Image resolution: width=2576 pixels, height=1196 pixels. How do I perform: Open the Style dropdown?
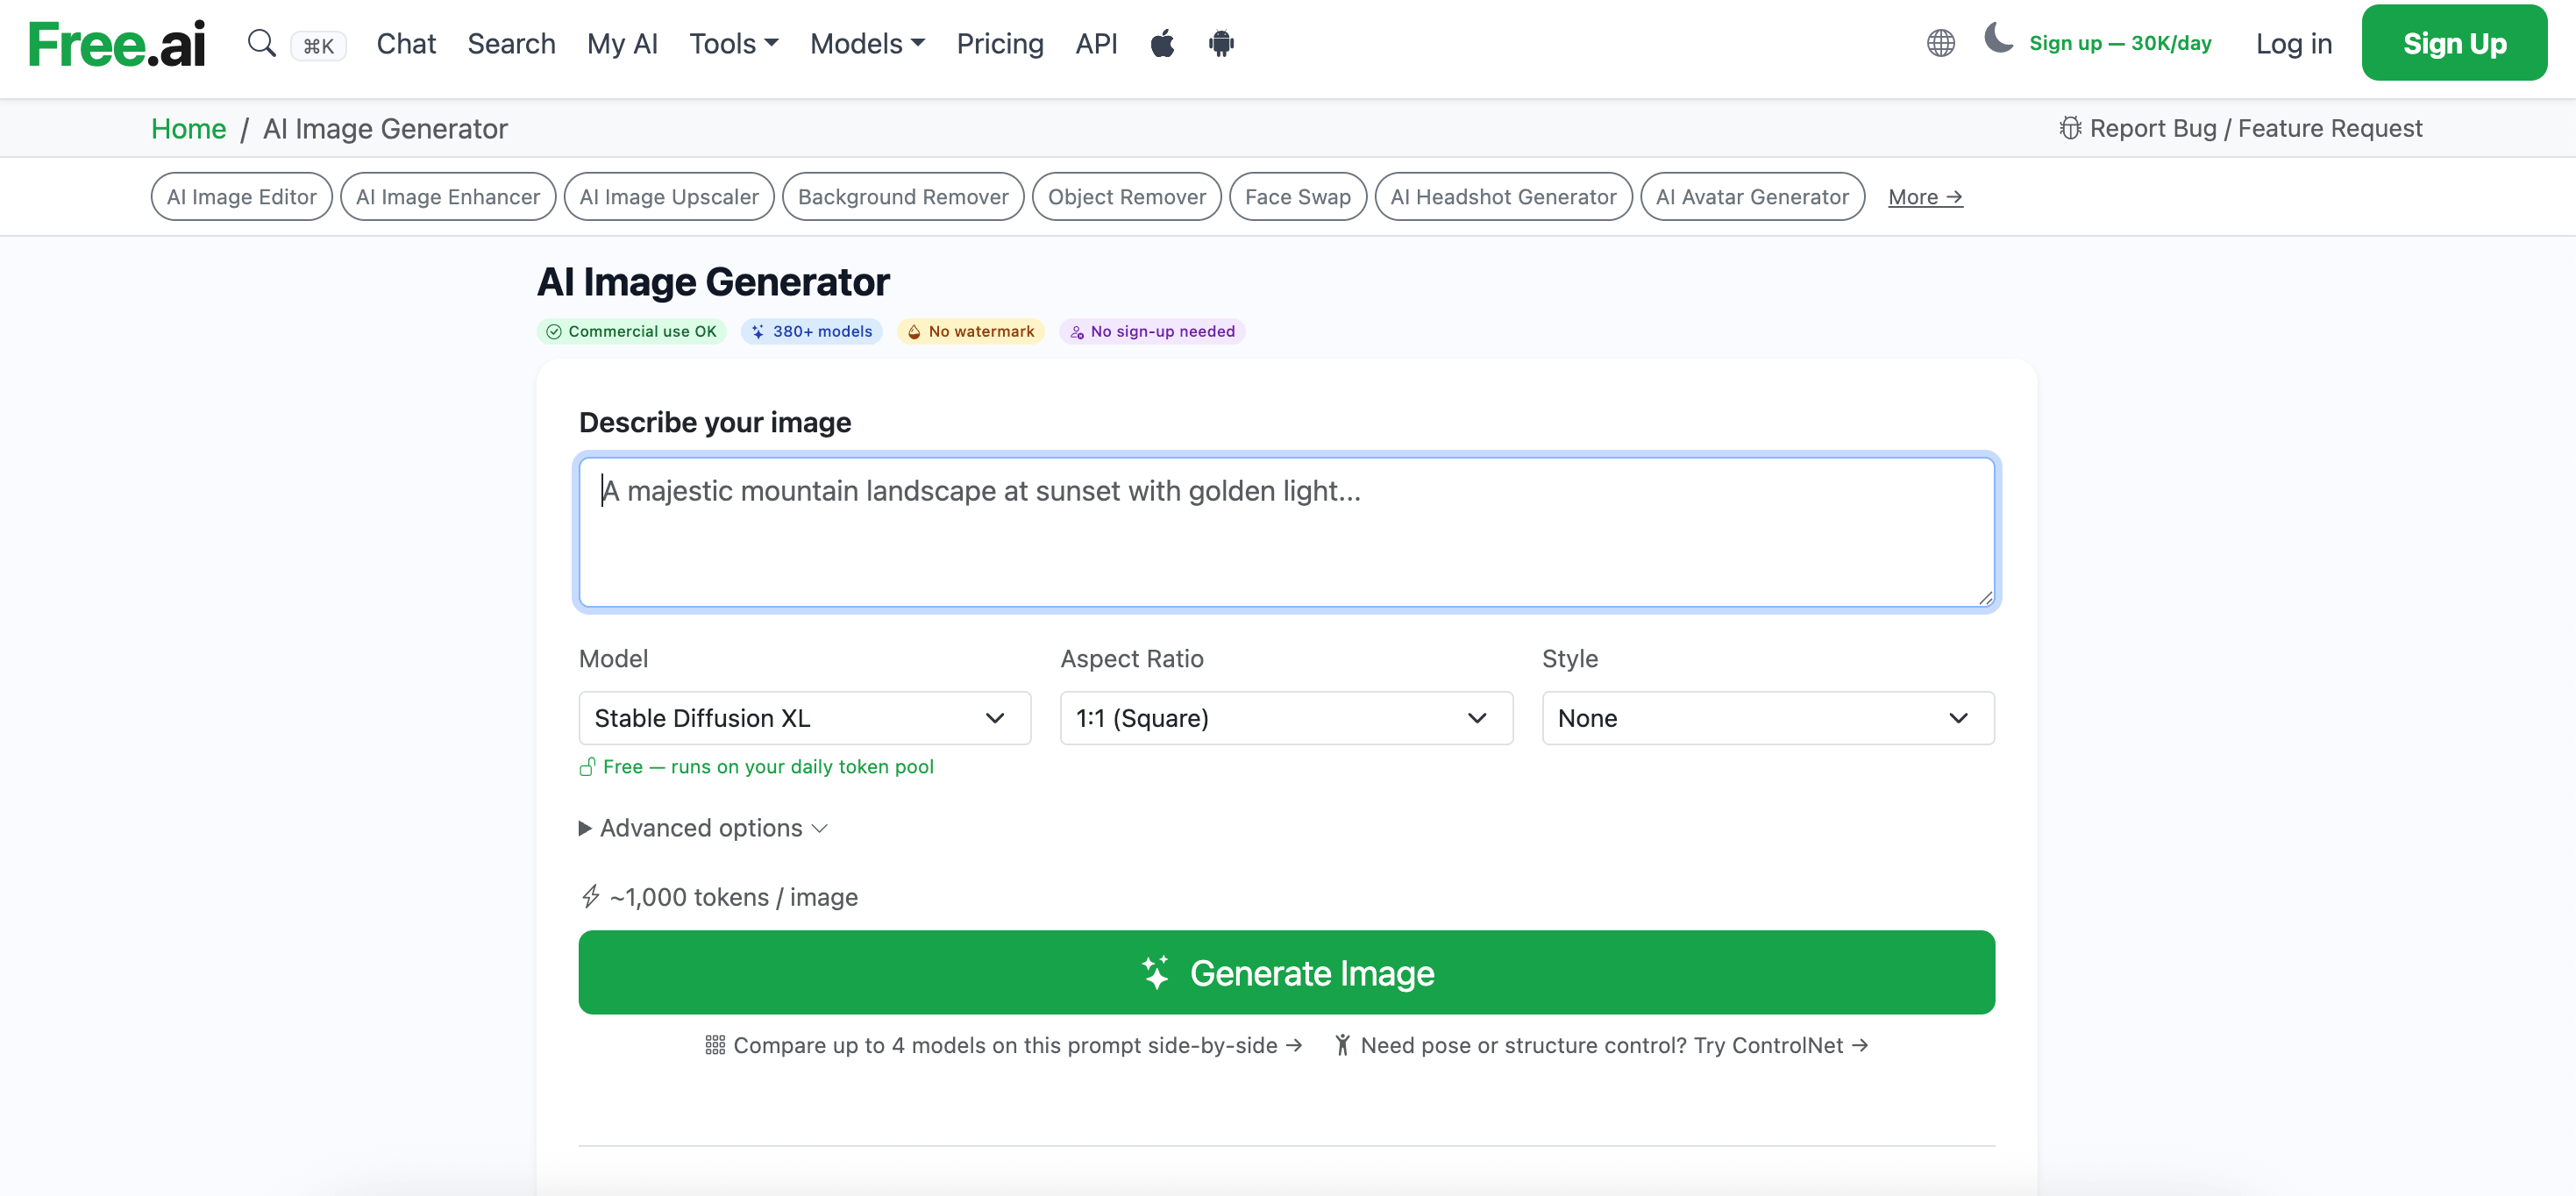[x=1768, y=718]
